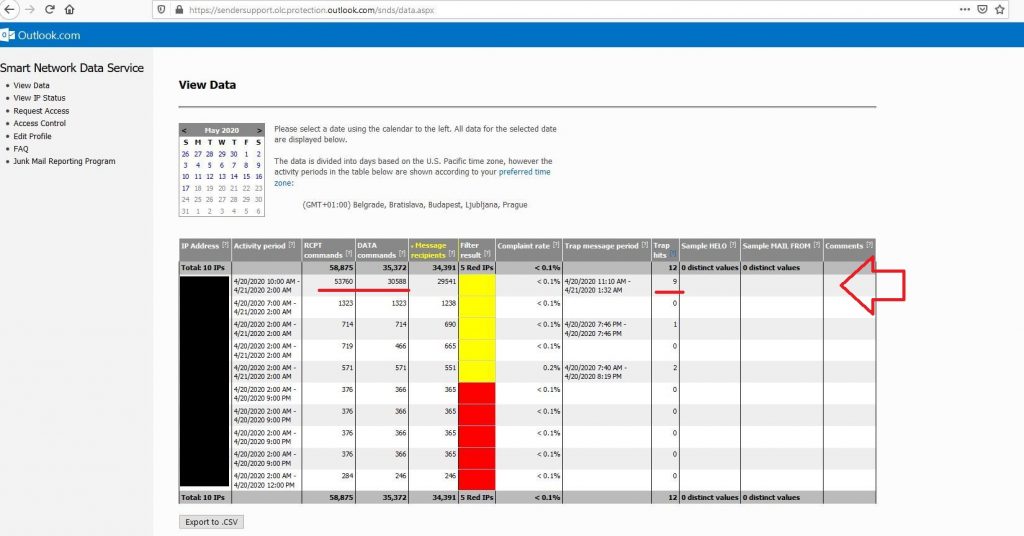Go to browser home page

(68, 9)
